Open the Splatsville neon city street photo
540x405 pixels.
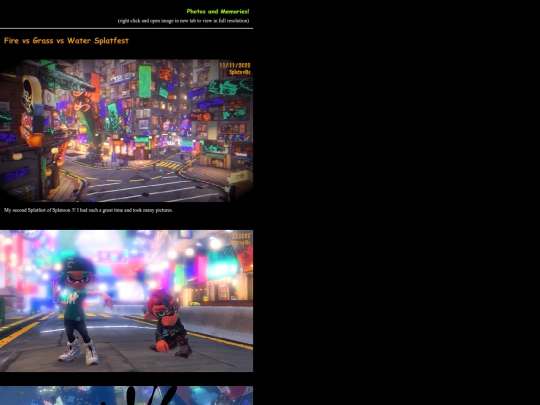click(x=126, y=131)
